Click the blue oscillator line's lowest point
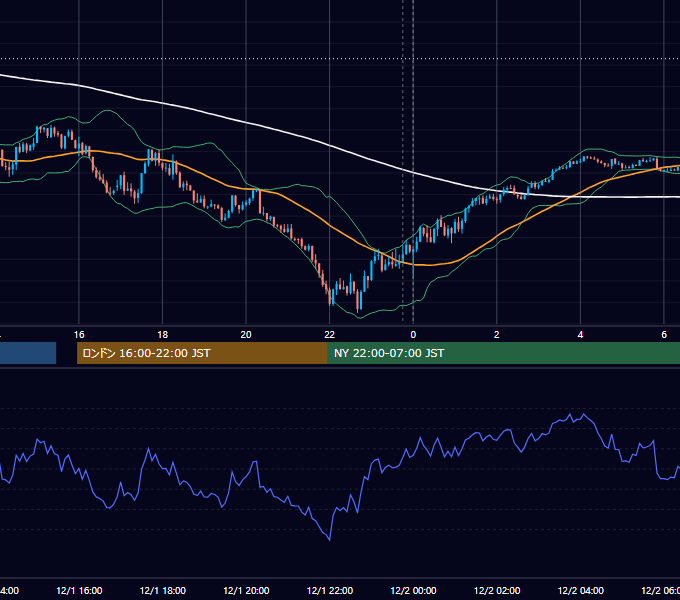The height and width of the screenshot is (600, 680). 330,540
